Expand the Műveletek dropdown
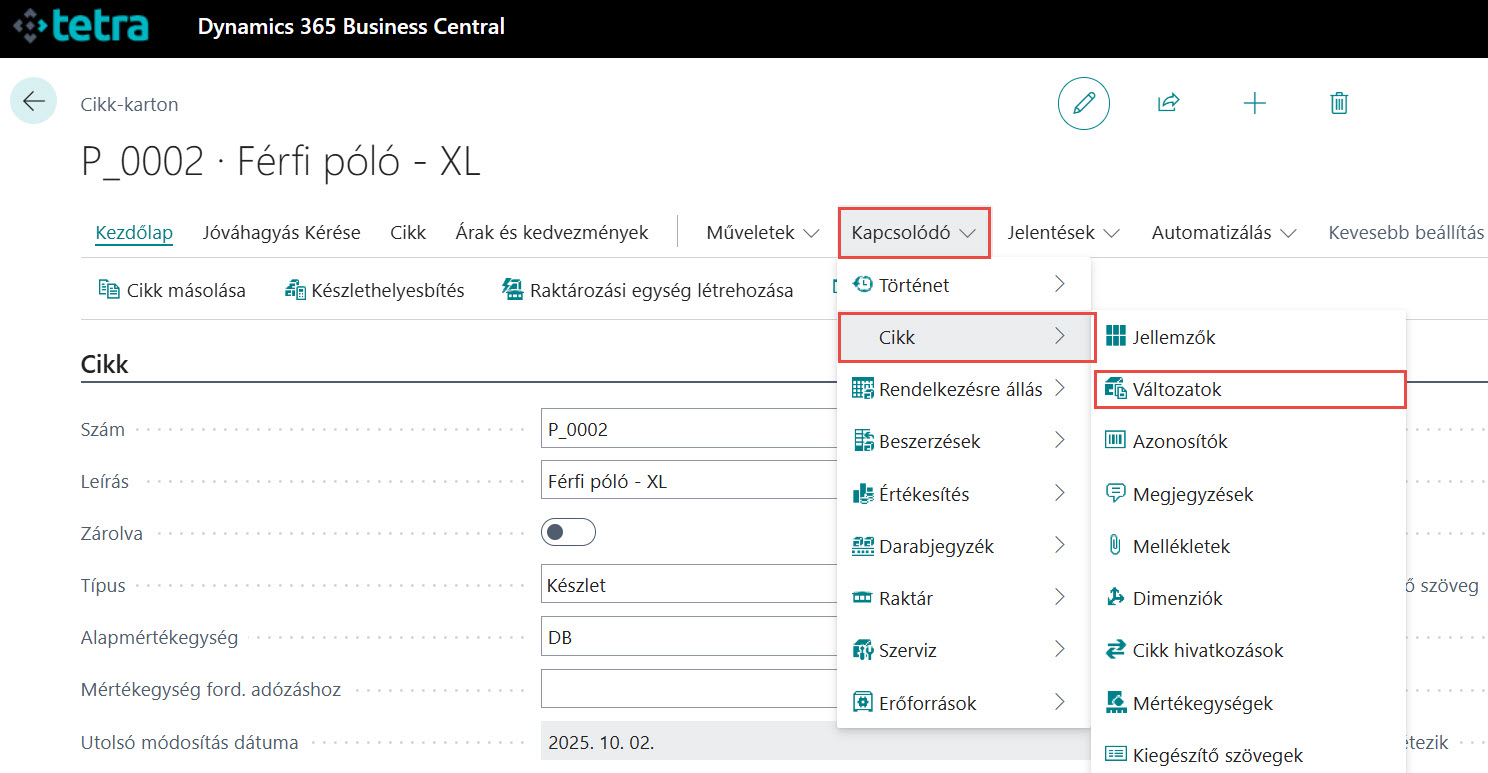The width and height of the screenshot is (1488, 773). tap(762, 233)
